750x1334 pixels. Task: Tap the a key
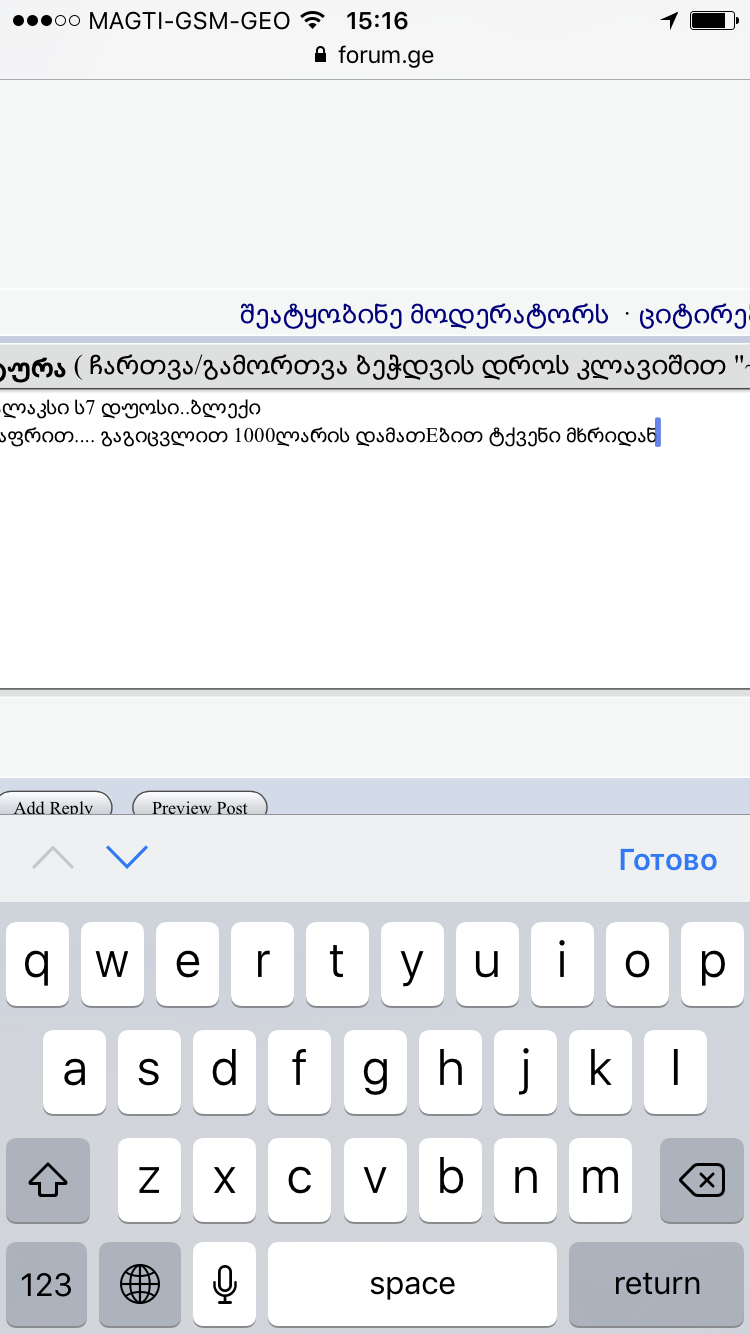tap(75, 1072)
